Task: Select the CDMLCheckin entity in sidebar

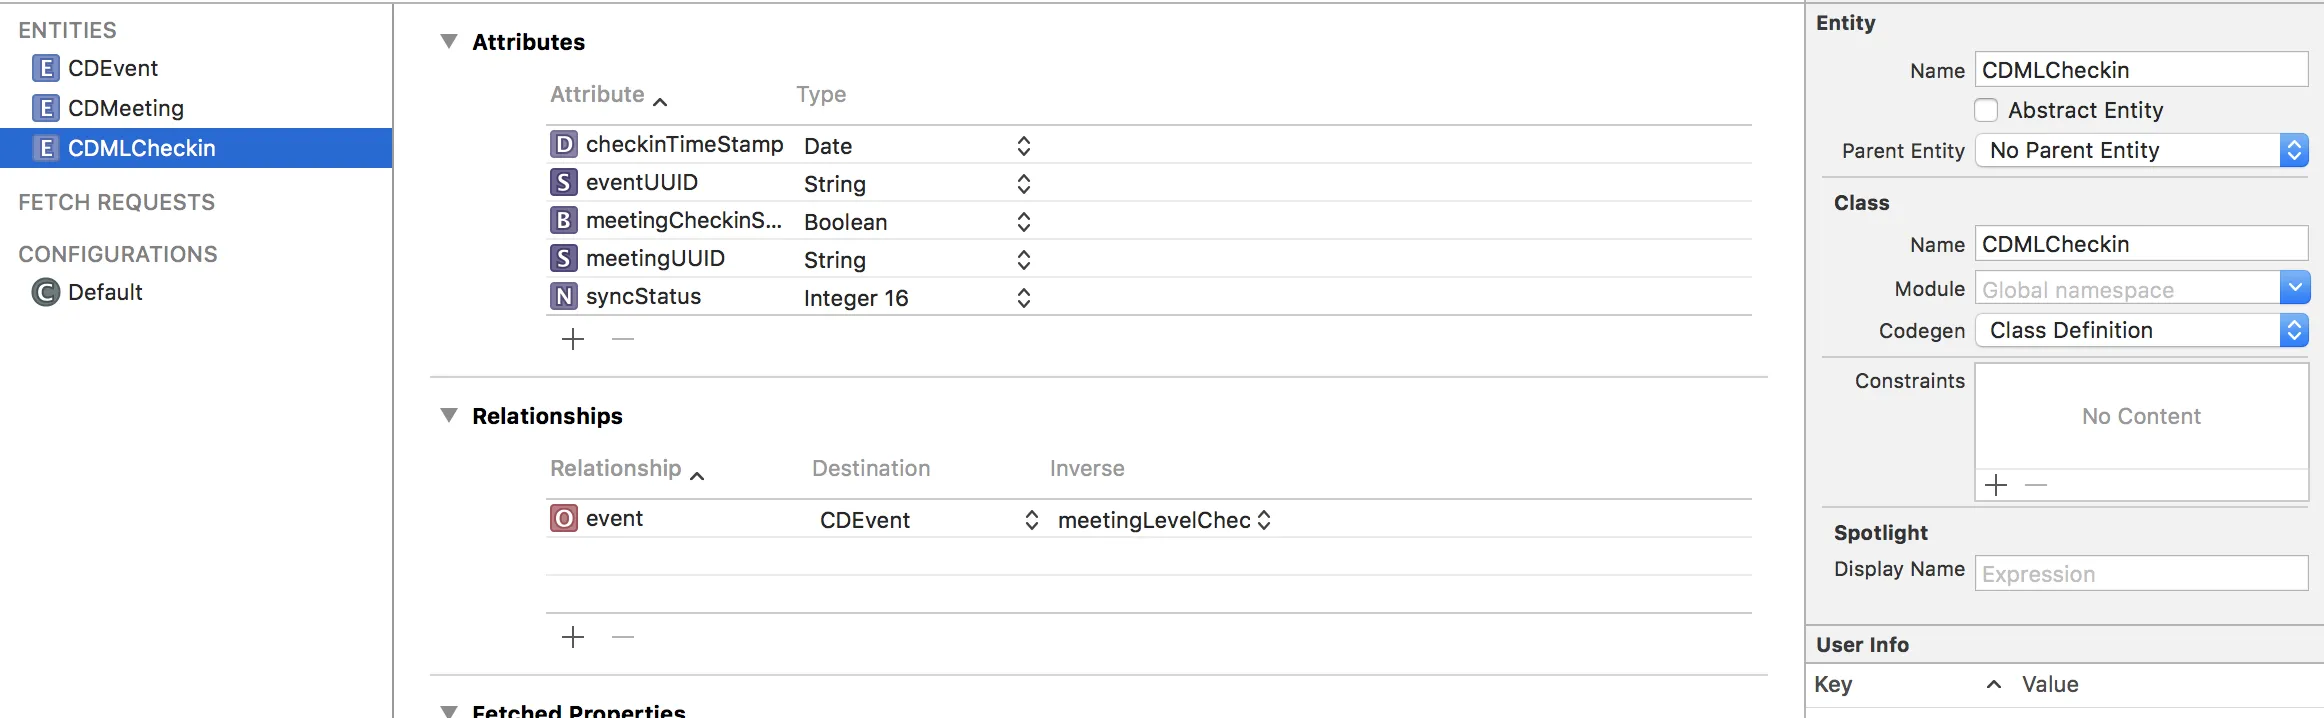Action: click(x=141, y=148)
